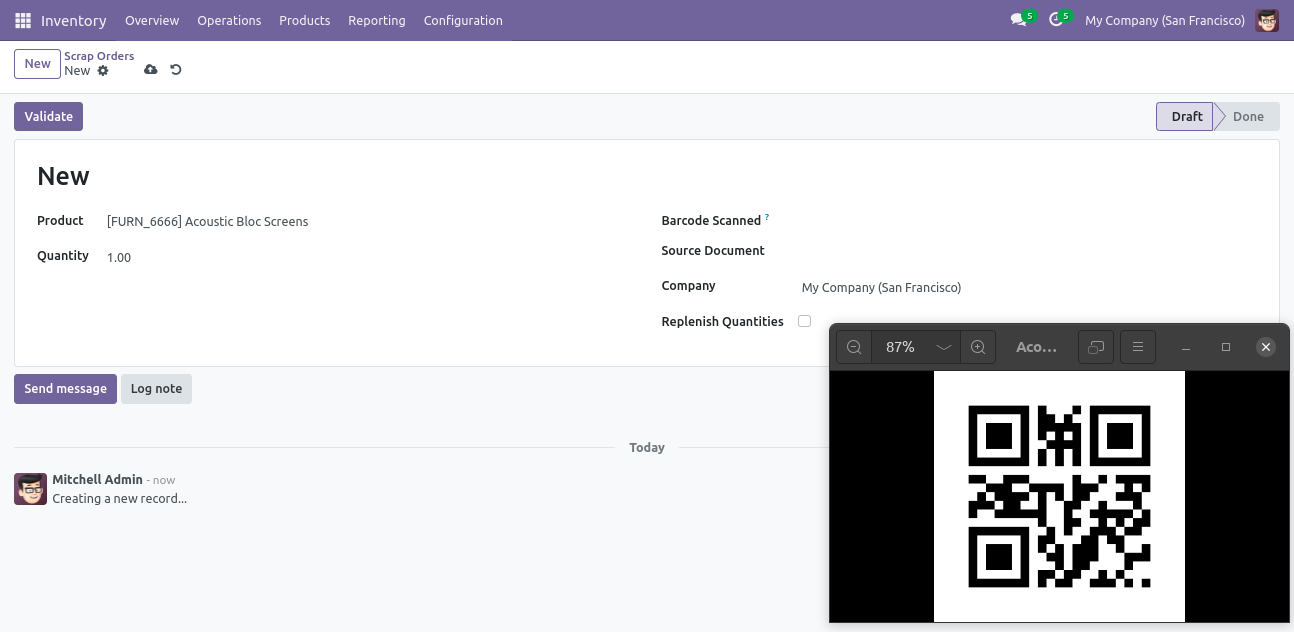Open Mitchell Admin user avatar menu
The height and width of the screenshot is (632, 1294).
1267,20
